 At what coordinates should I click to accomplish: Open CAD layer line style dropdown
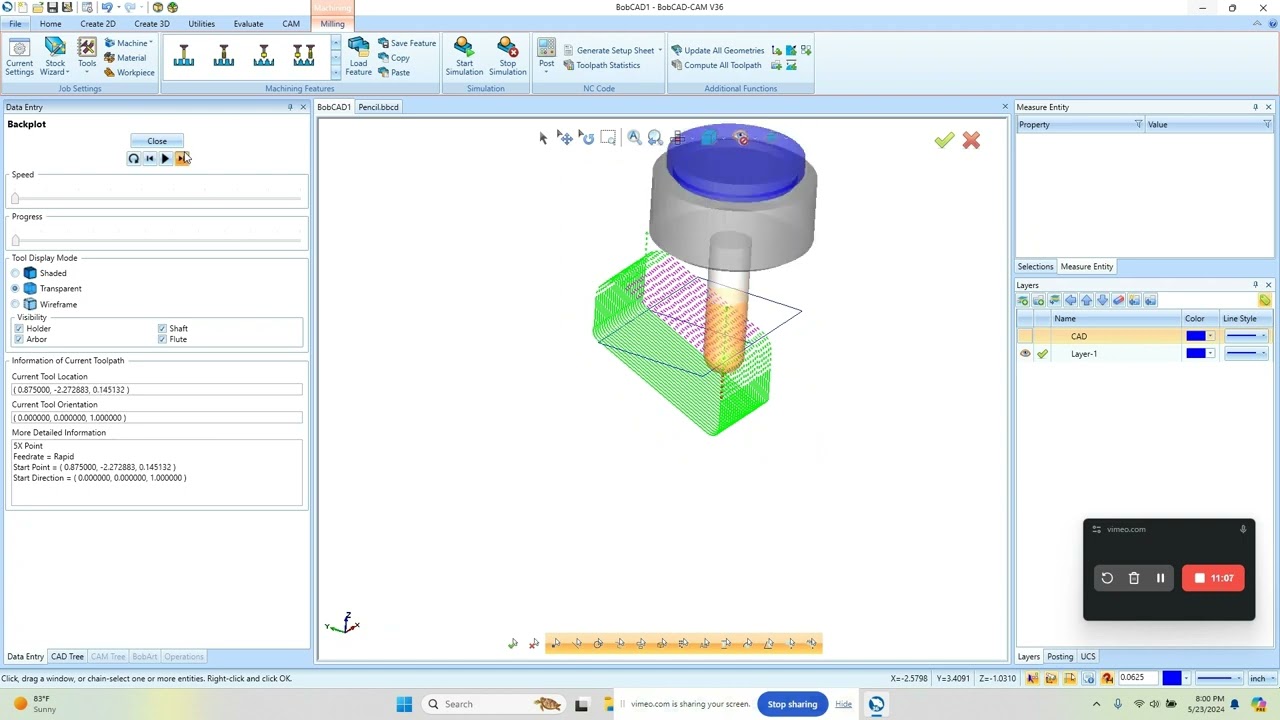[1263, 336]
